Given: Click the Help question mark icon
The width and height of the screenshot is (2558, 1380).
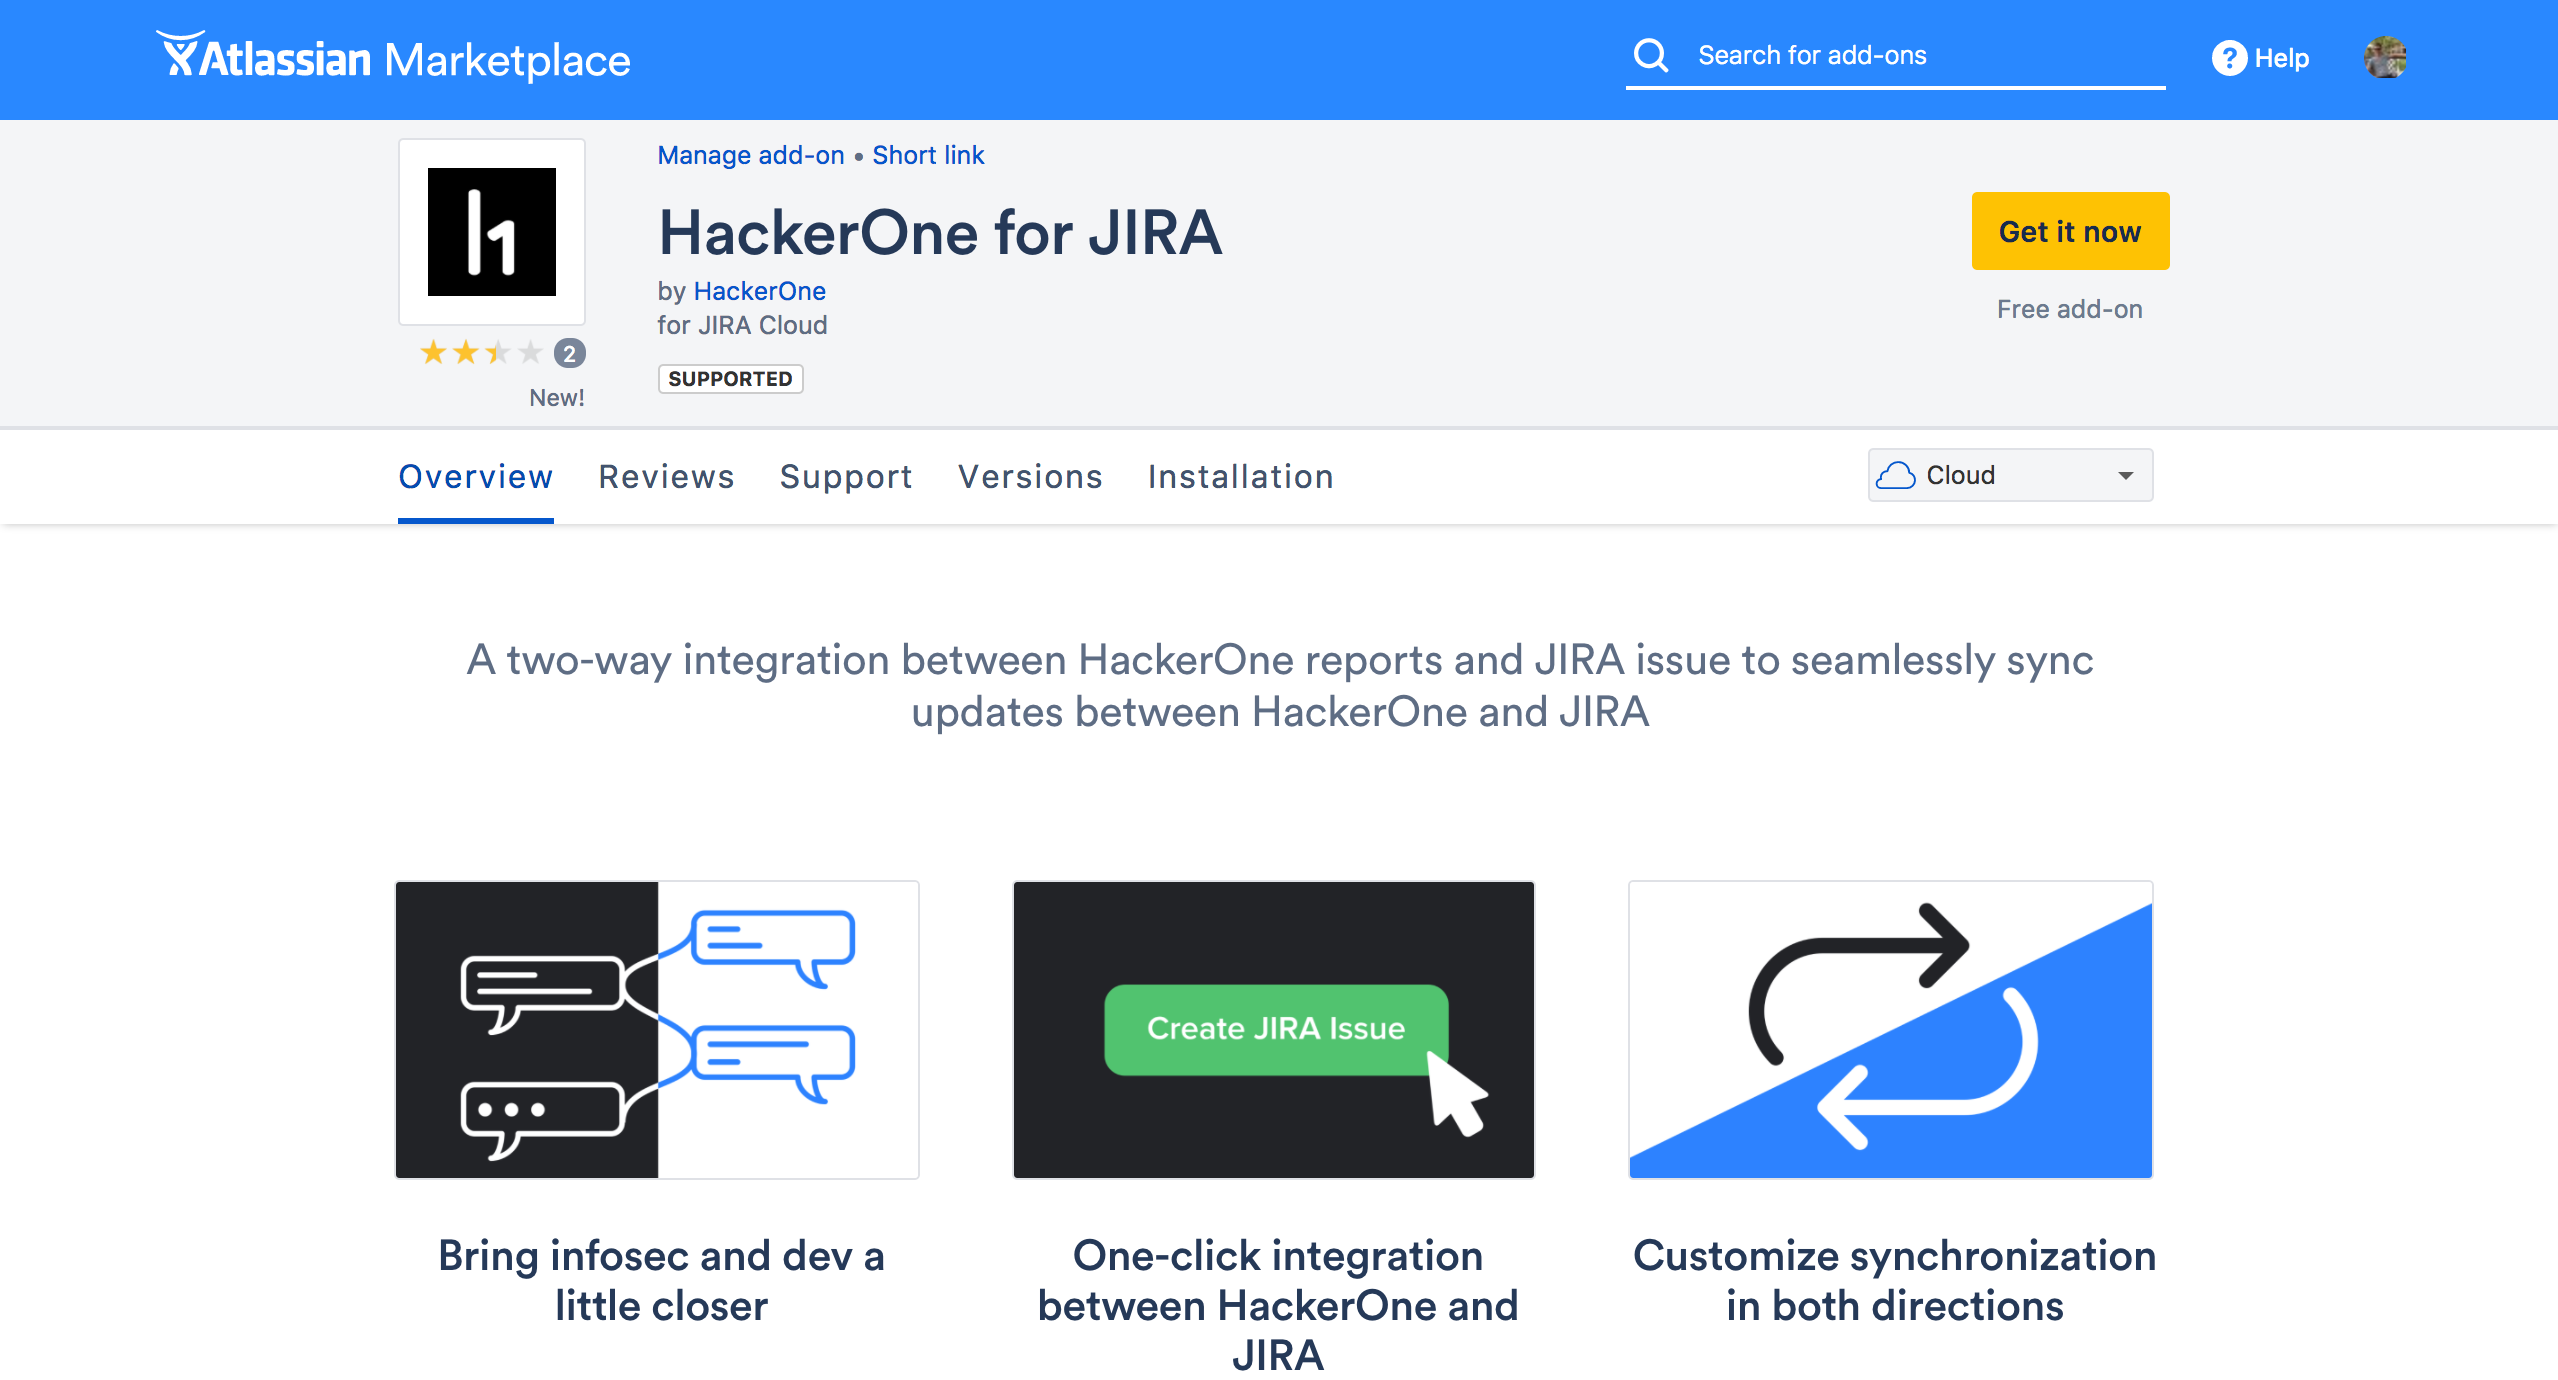Looking at the screenshot, I should [x=2228, y=58].
